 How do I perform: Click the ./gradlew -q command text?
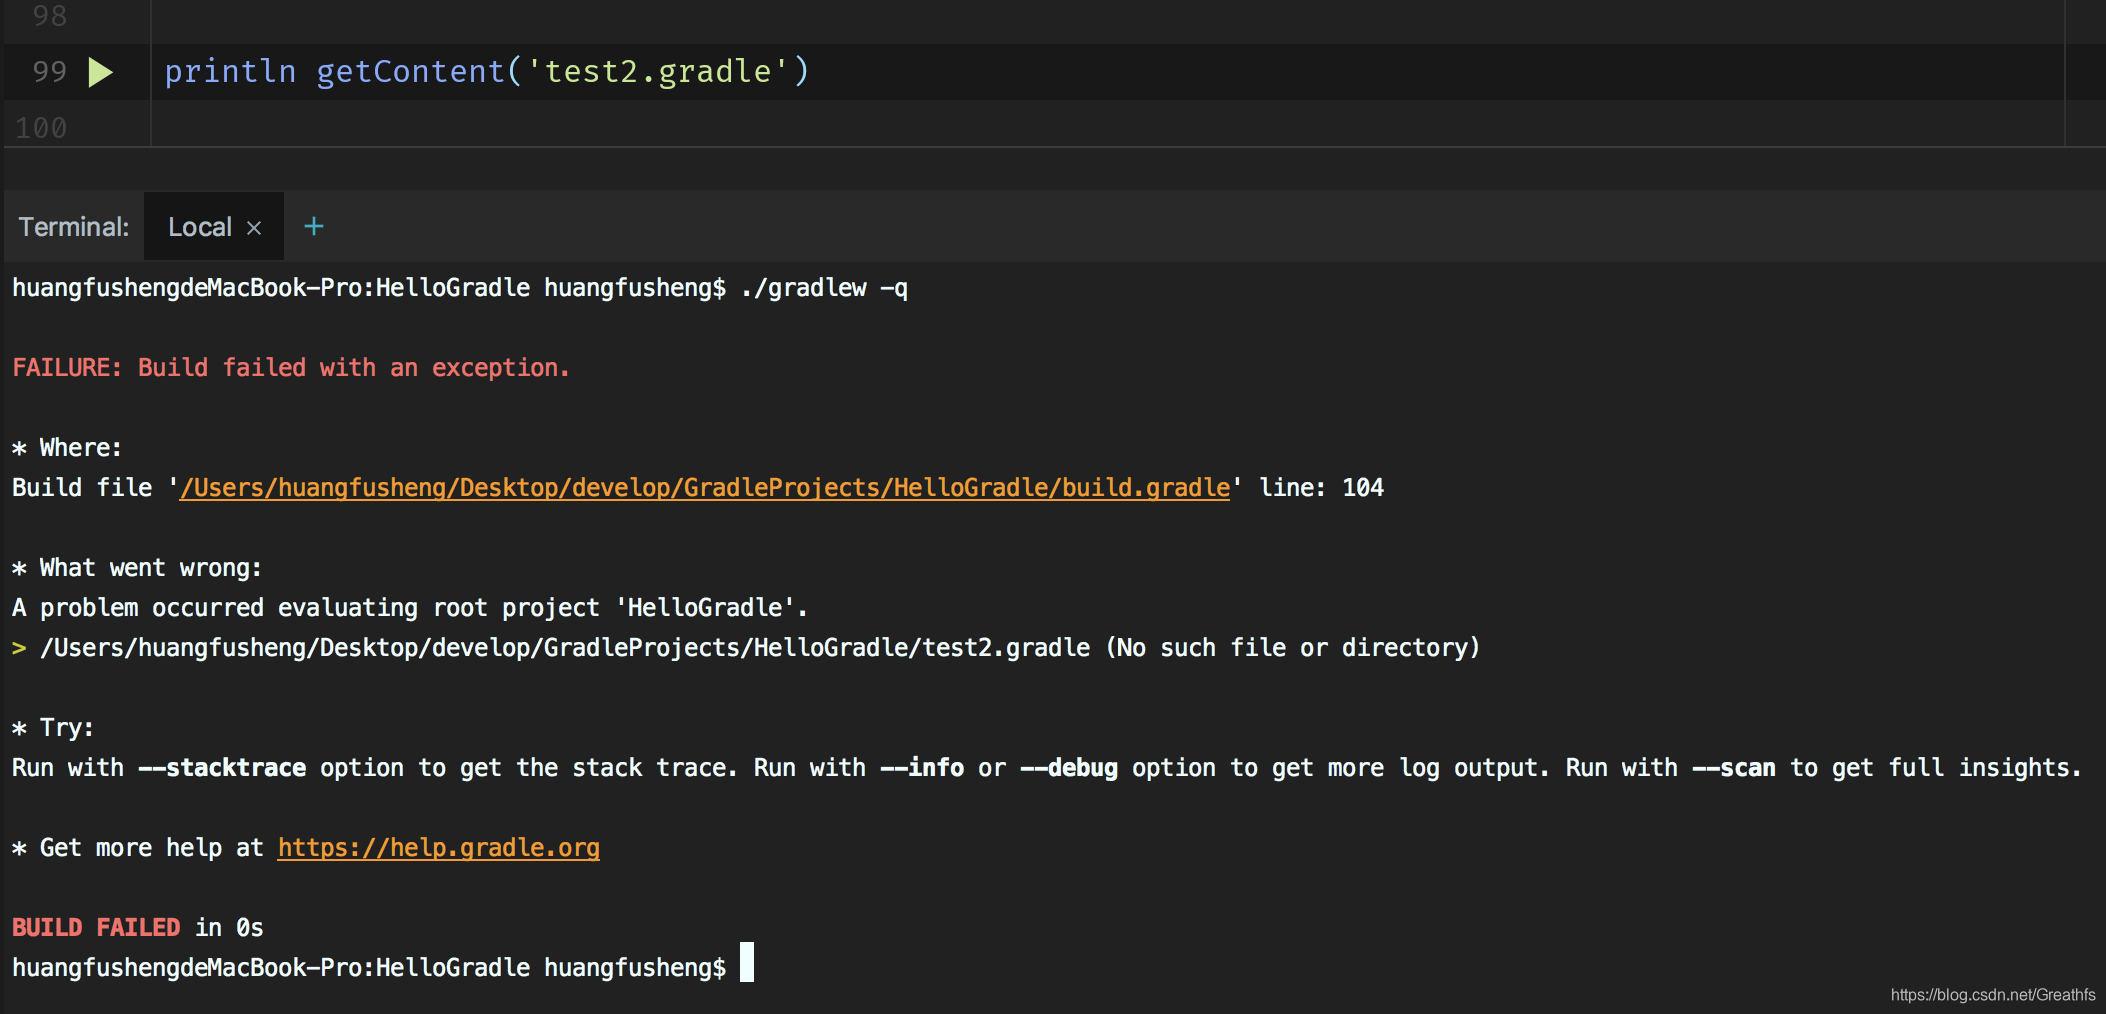[825, 288]
